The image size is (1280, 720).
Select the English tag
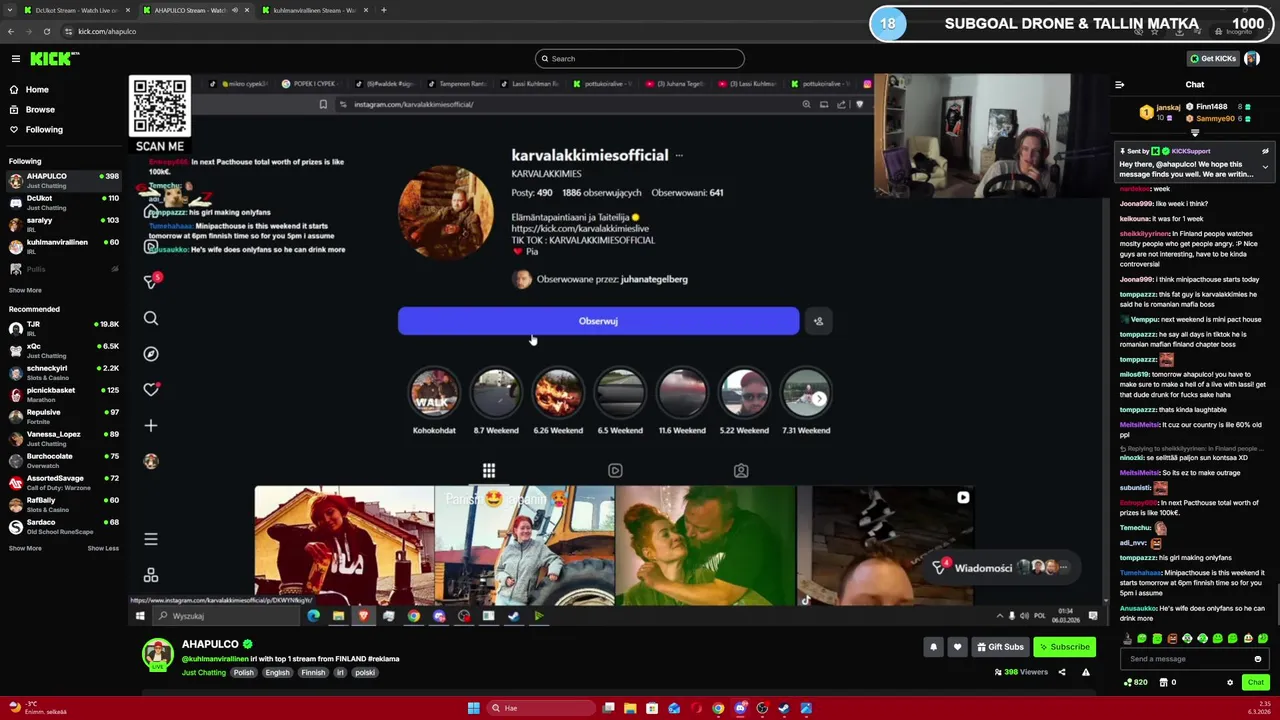(x=277, y=673)
